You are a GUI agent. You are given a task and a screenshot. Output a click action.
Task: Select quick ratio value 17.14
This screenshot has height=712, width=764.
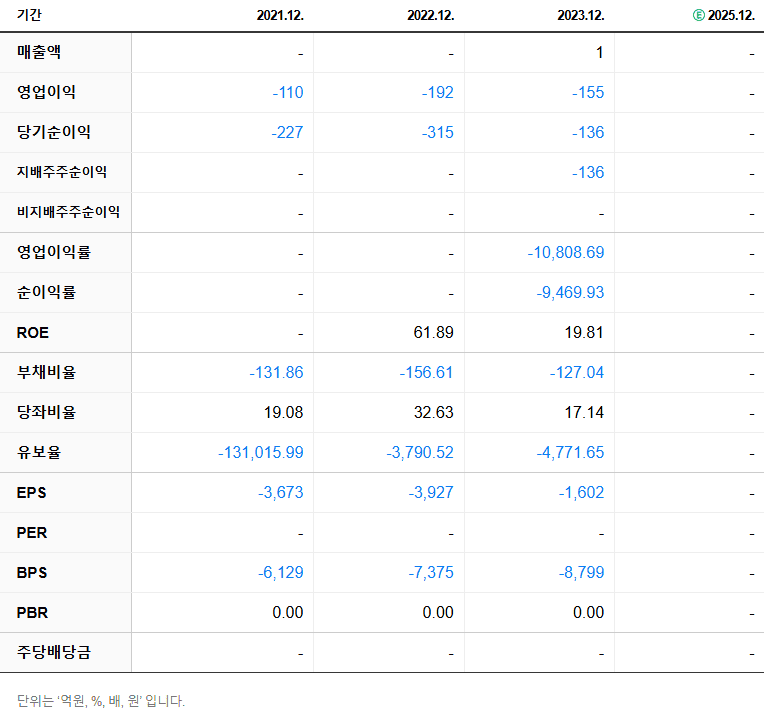click(x=584, y=412)
